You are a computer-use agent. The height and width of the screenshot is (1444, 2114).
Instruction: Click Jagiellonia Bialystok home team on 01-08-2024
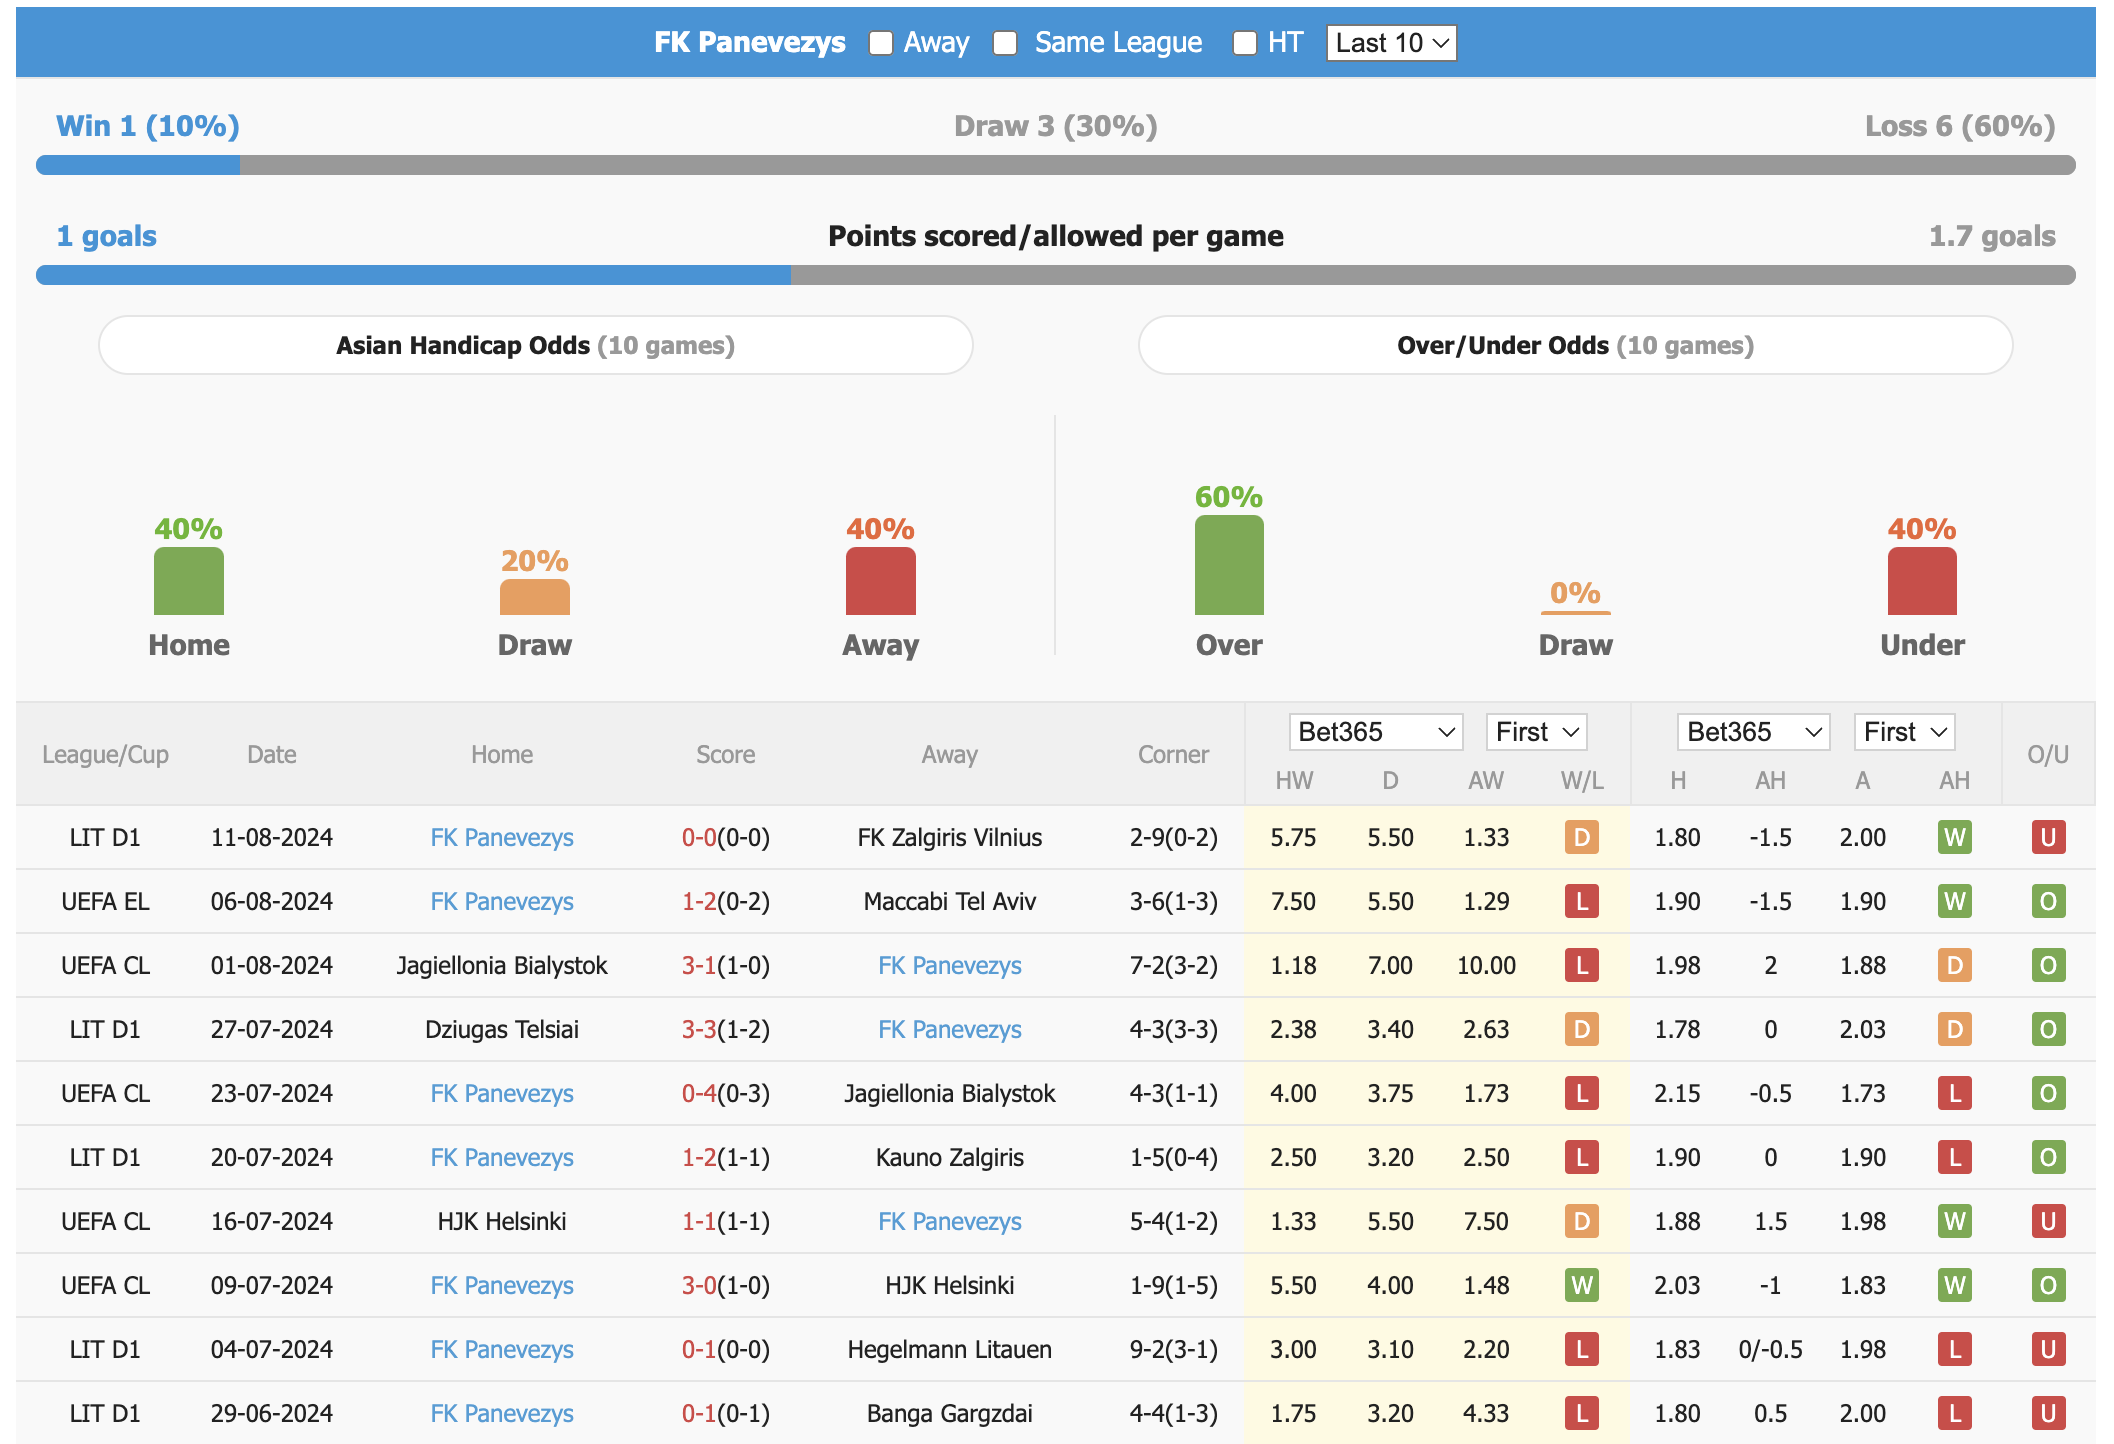tap(502, 965)
